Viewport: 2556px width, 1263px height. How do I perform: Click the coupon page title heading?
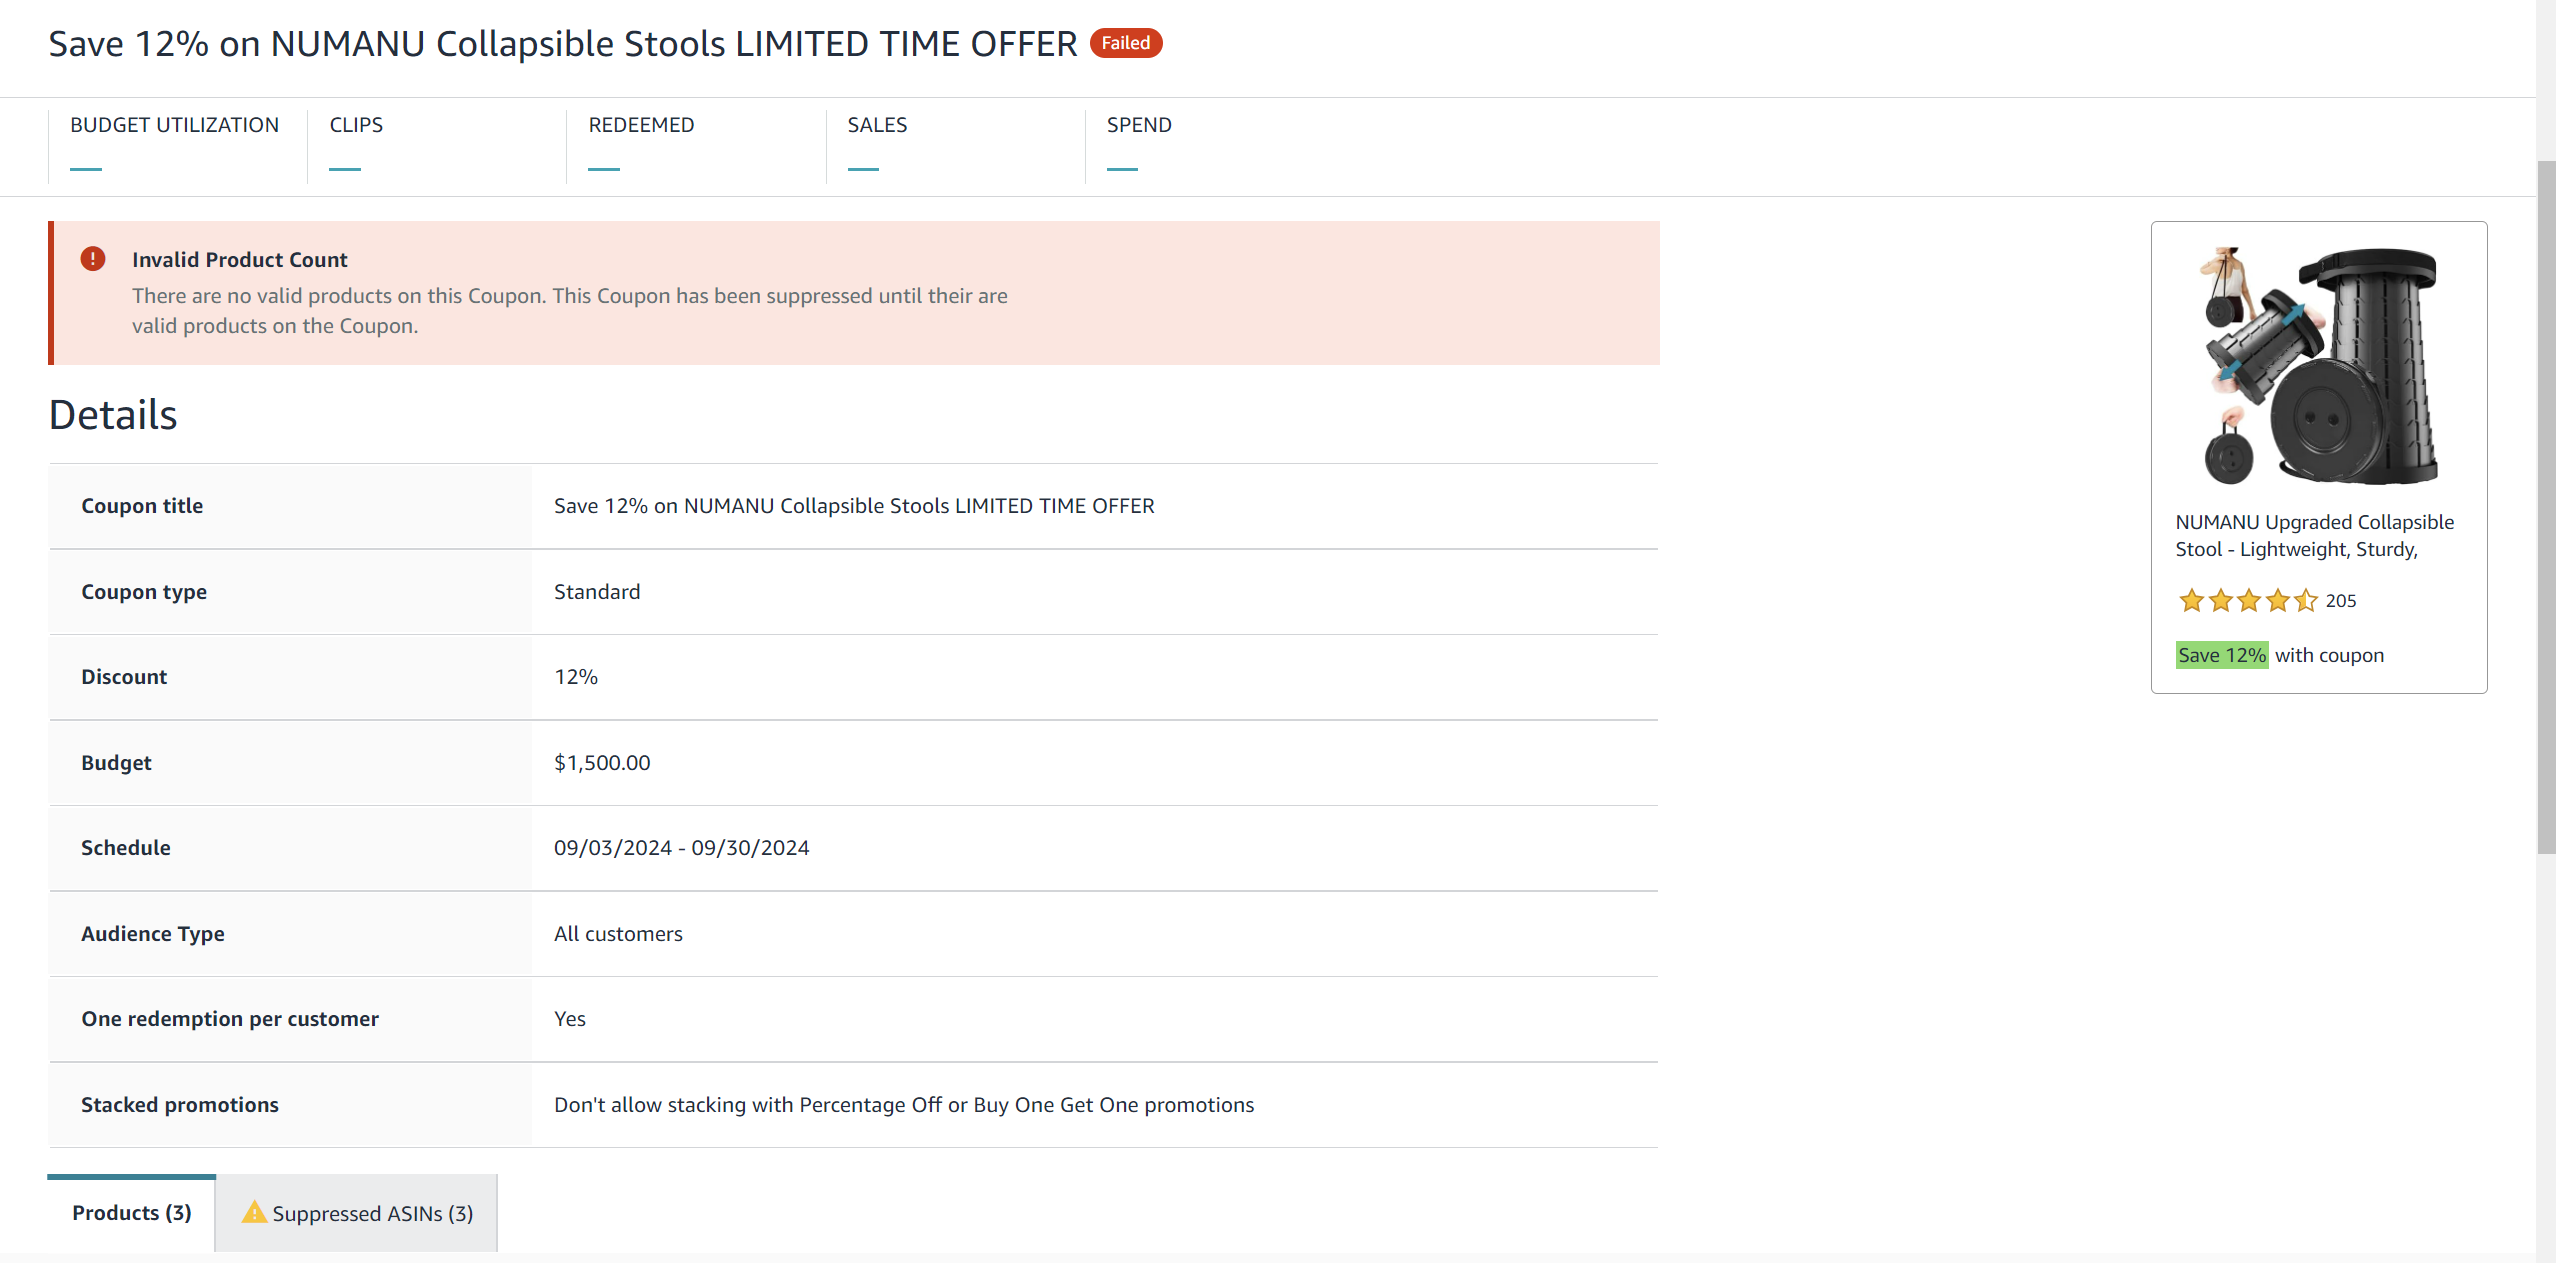coord(563,44)
